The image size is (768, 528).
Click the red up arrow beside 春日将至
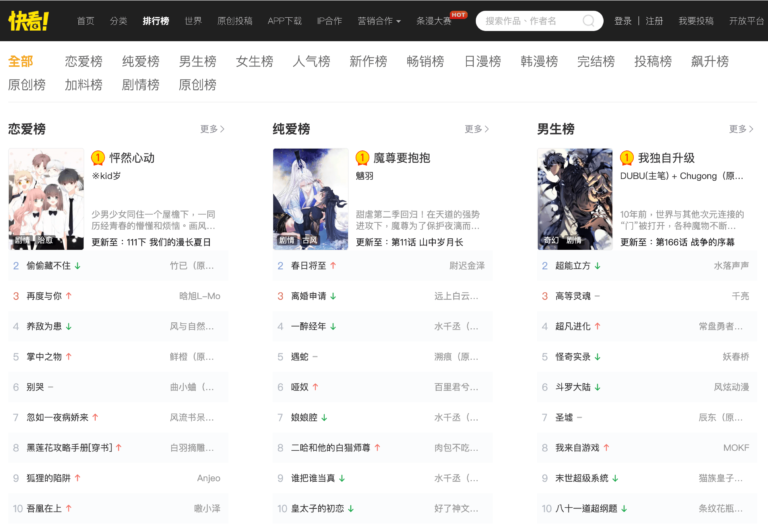pyautogui.click(x=333, y=266)
